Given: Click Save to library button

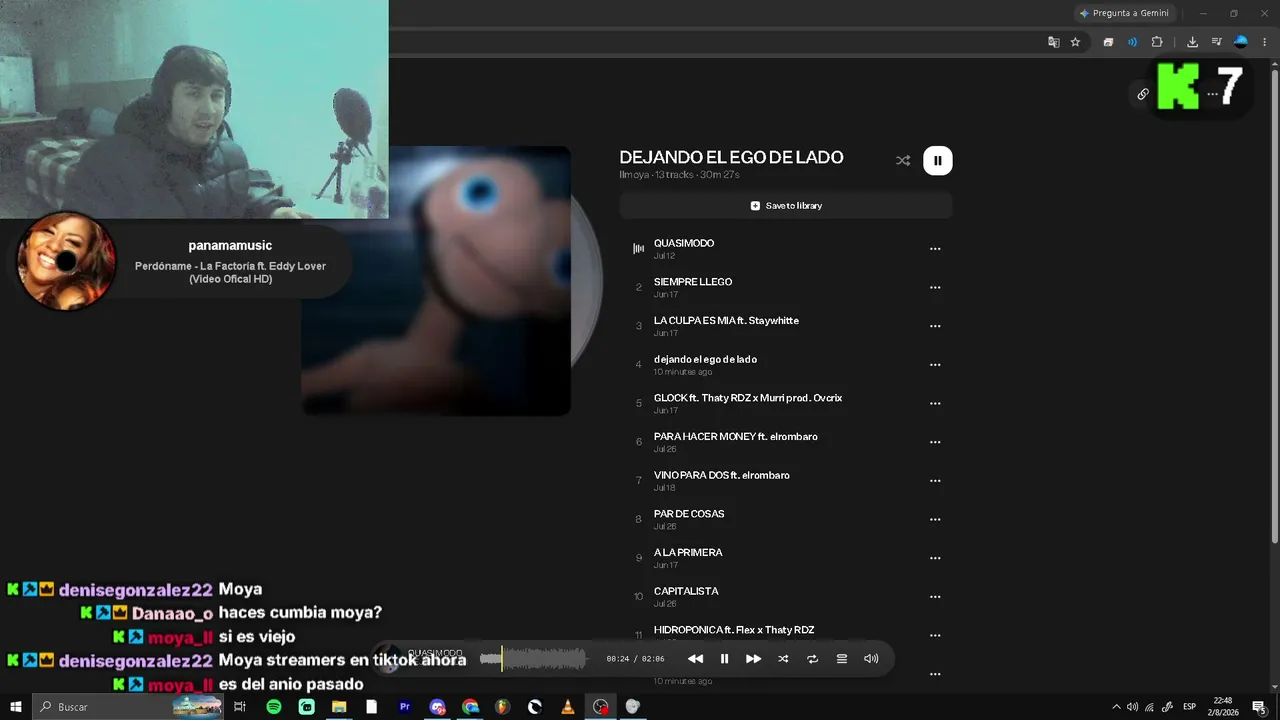Looking at the screenshot, I should click(786, 206).
